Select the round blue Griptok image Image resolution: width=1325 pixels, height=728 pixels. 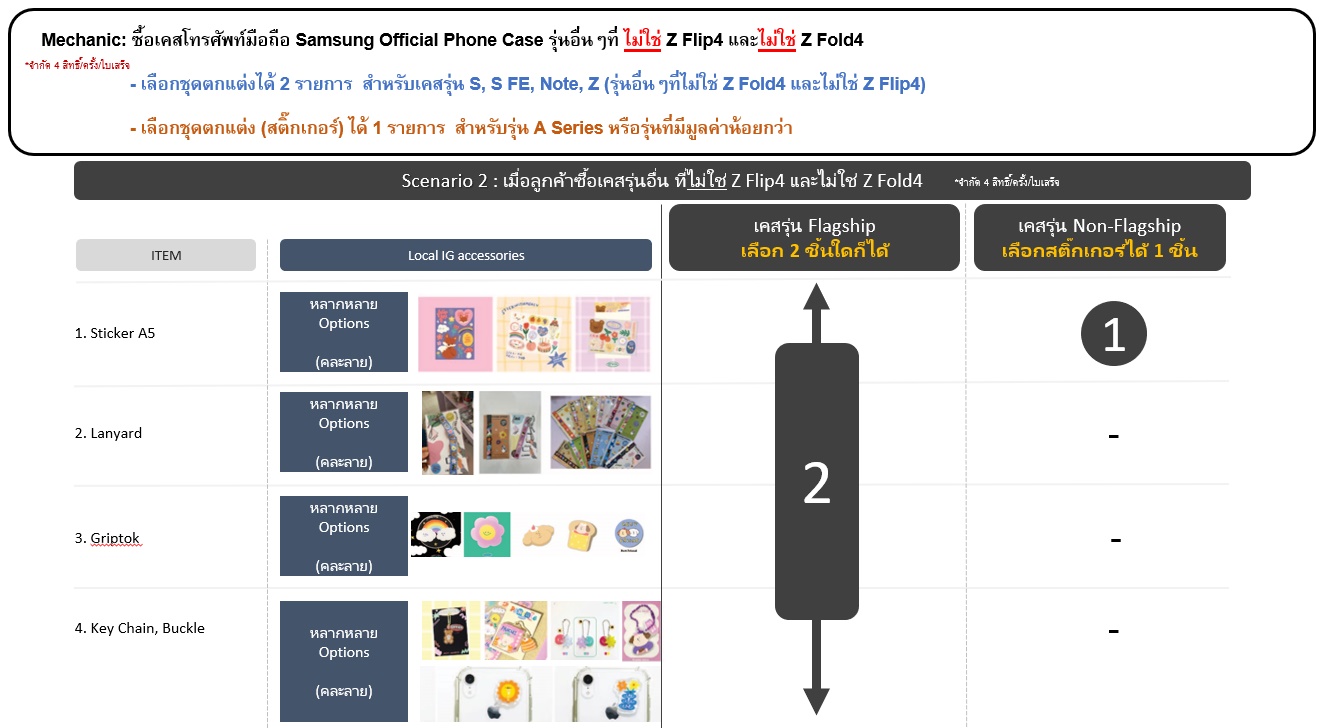click(630, 535)
